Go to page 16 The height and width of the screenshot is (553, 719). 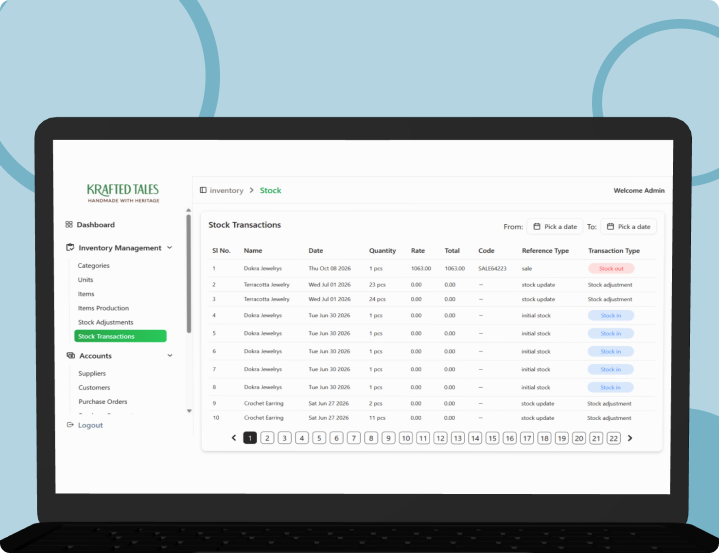coord(509,438)
